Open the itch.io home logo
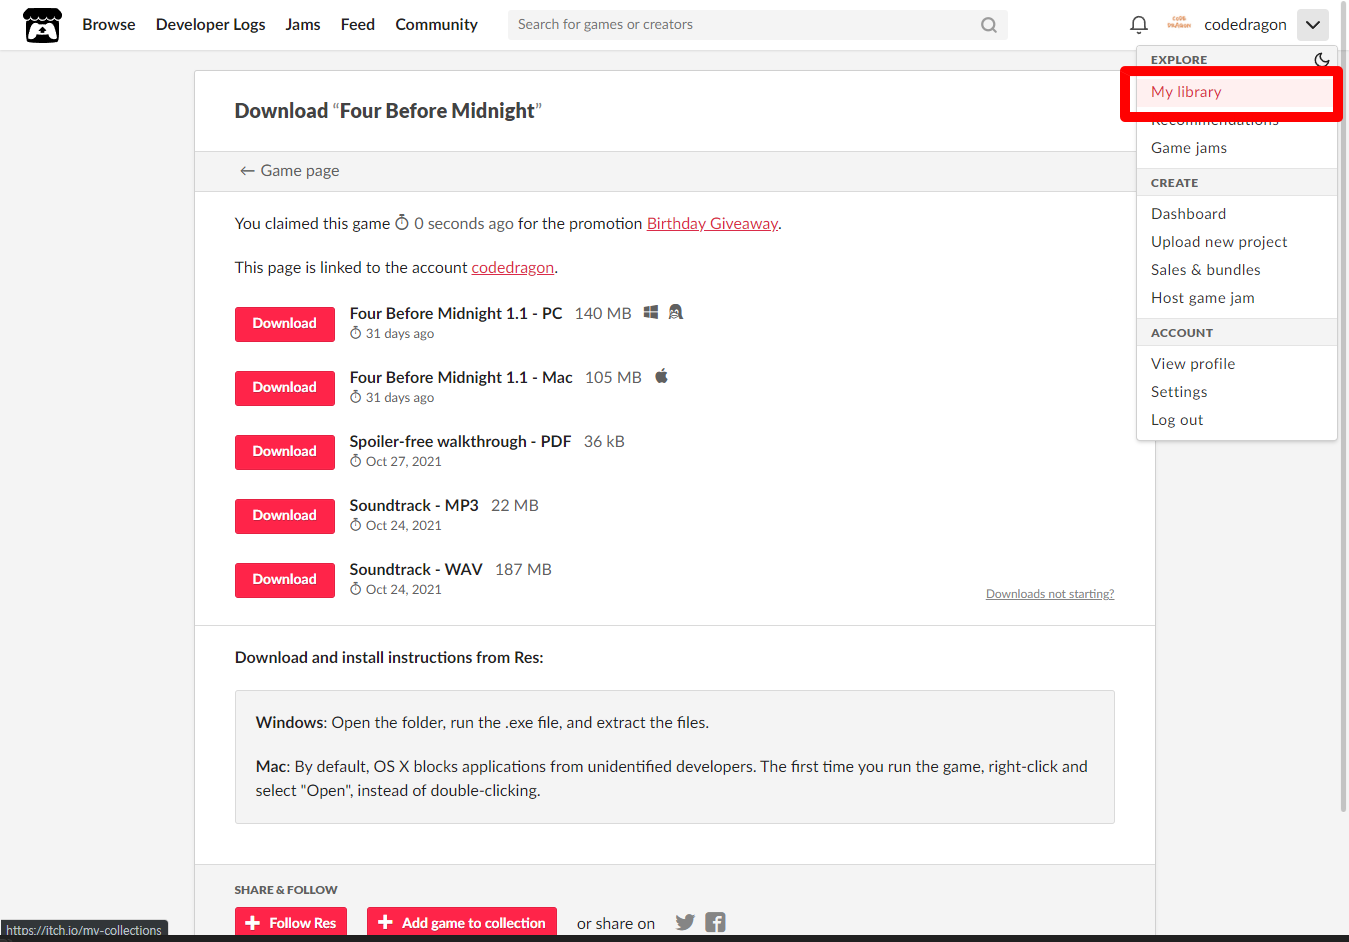 (42, 25)
